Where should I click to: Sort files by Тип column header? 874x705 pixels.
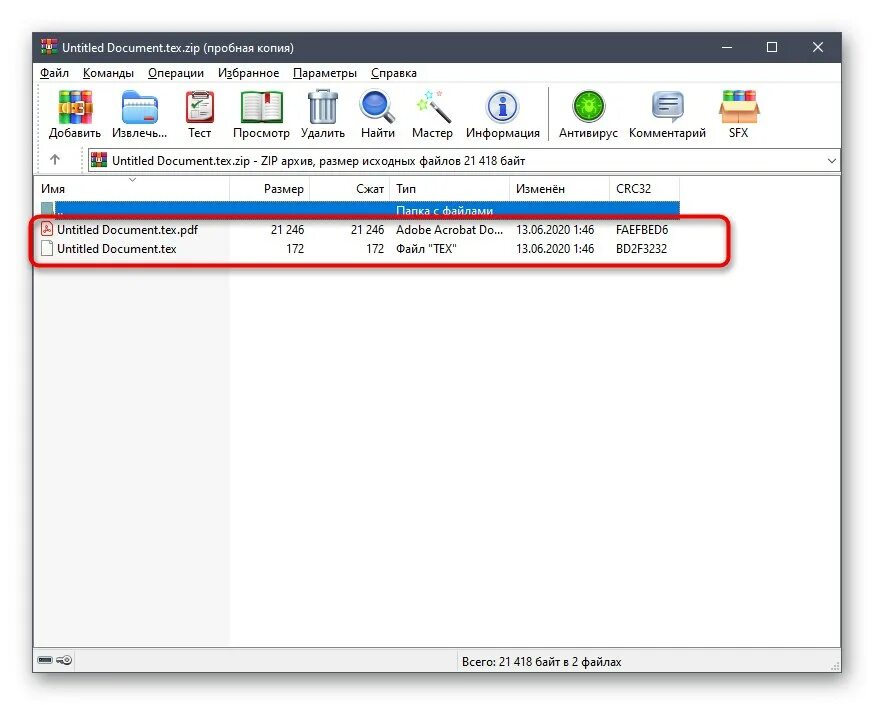pyautogui.click(x=449, y=189)
